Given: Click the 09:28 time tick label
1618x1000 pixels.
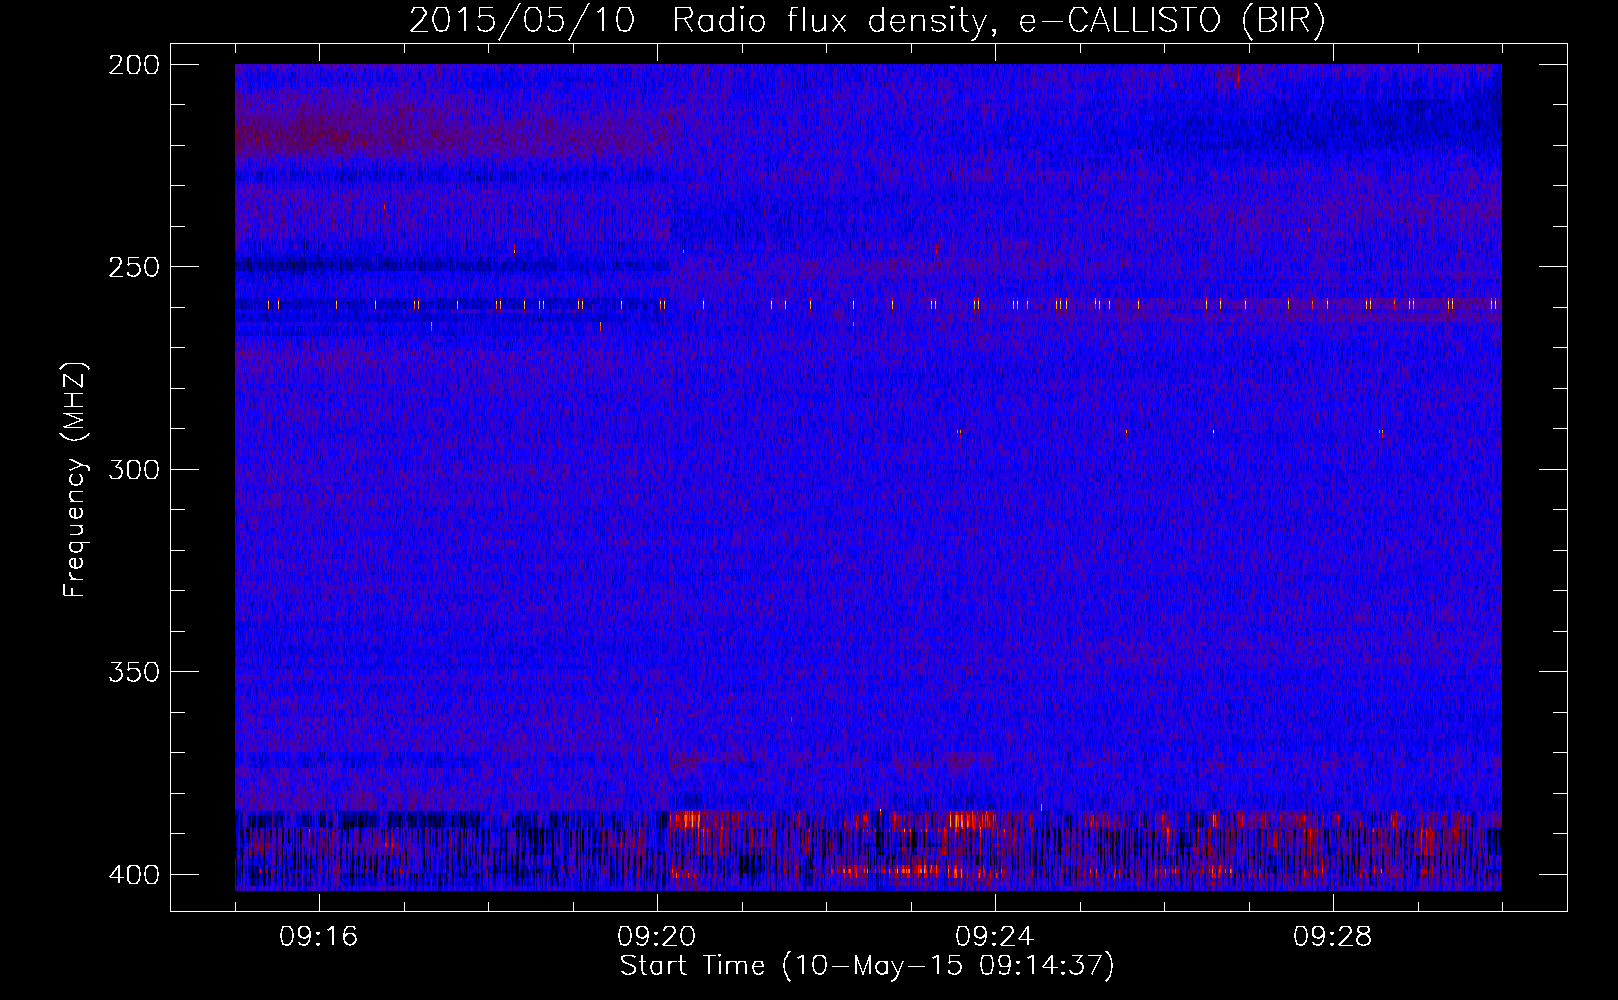Looking at the screenshot, I should click(x=1333, y=937).
